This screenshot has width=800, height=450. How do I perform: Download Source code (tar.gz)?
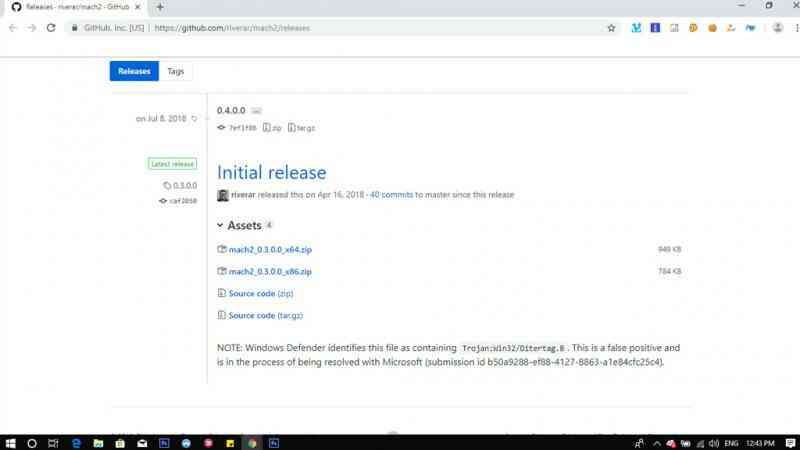pos(266,315)
